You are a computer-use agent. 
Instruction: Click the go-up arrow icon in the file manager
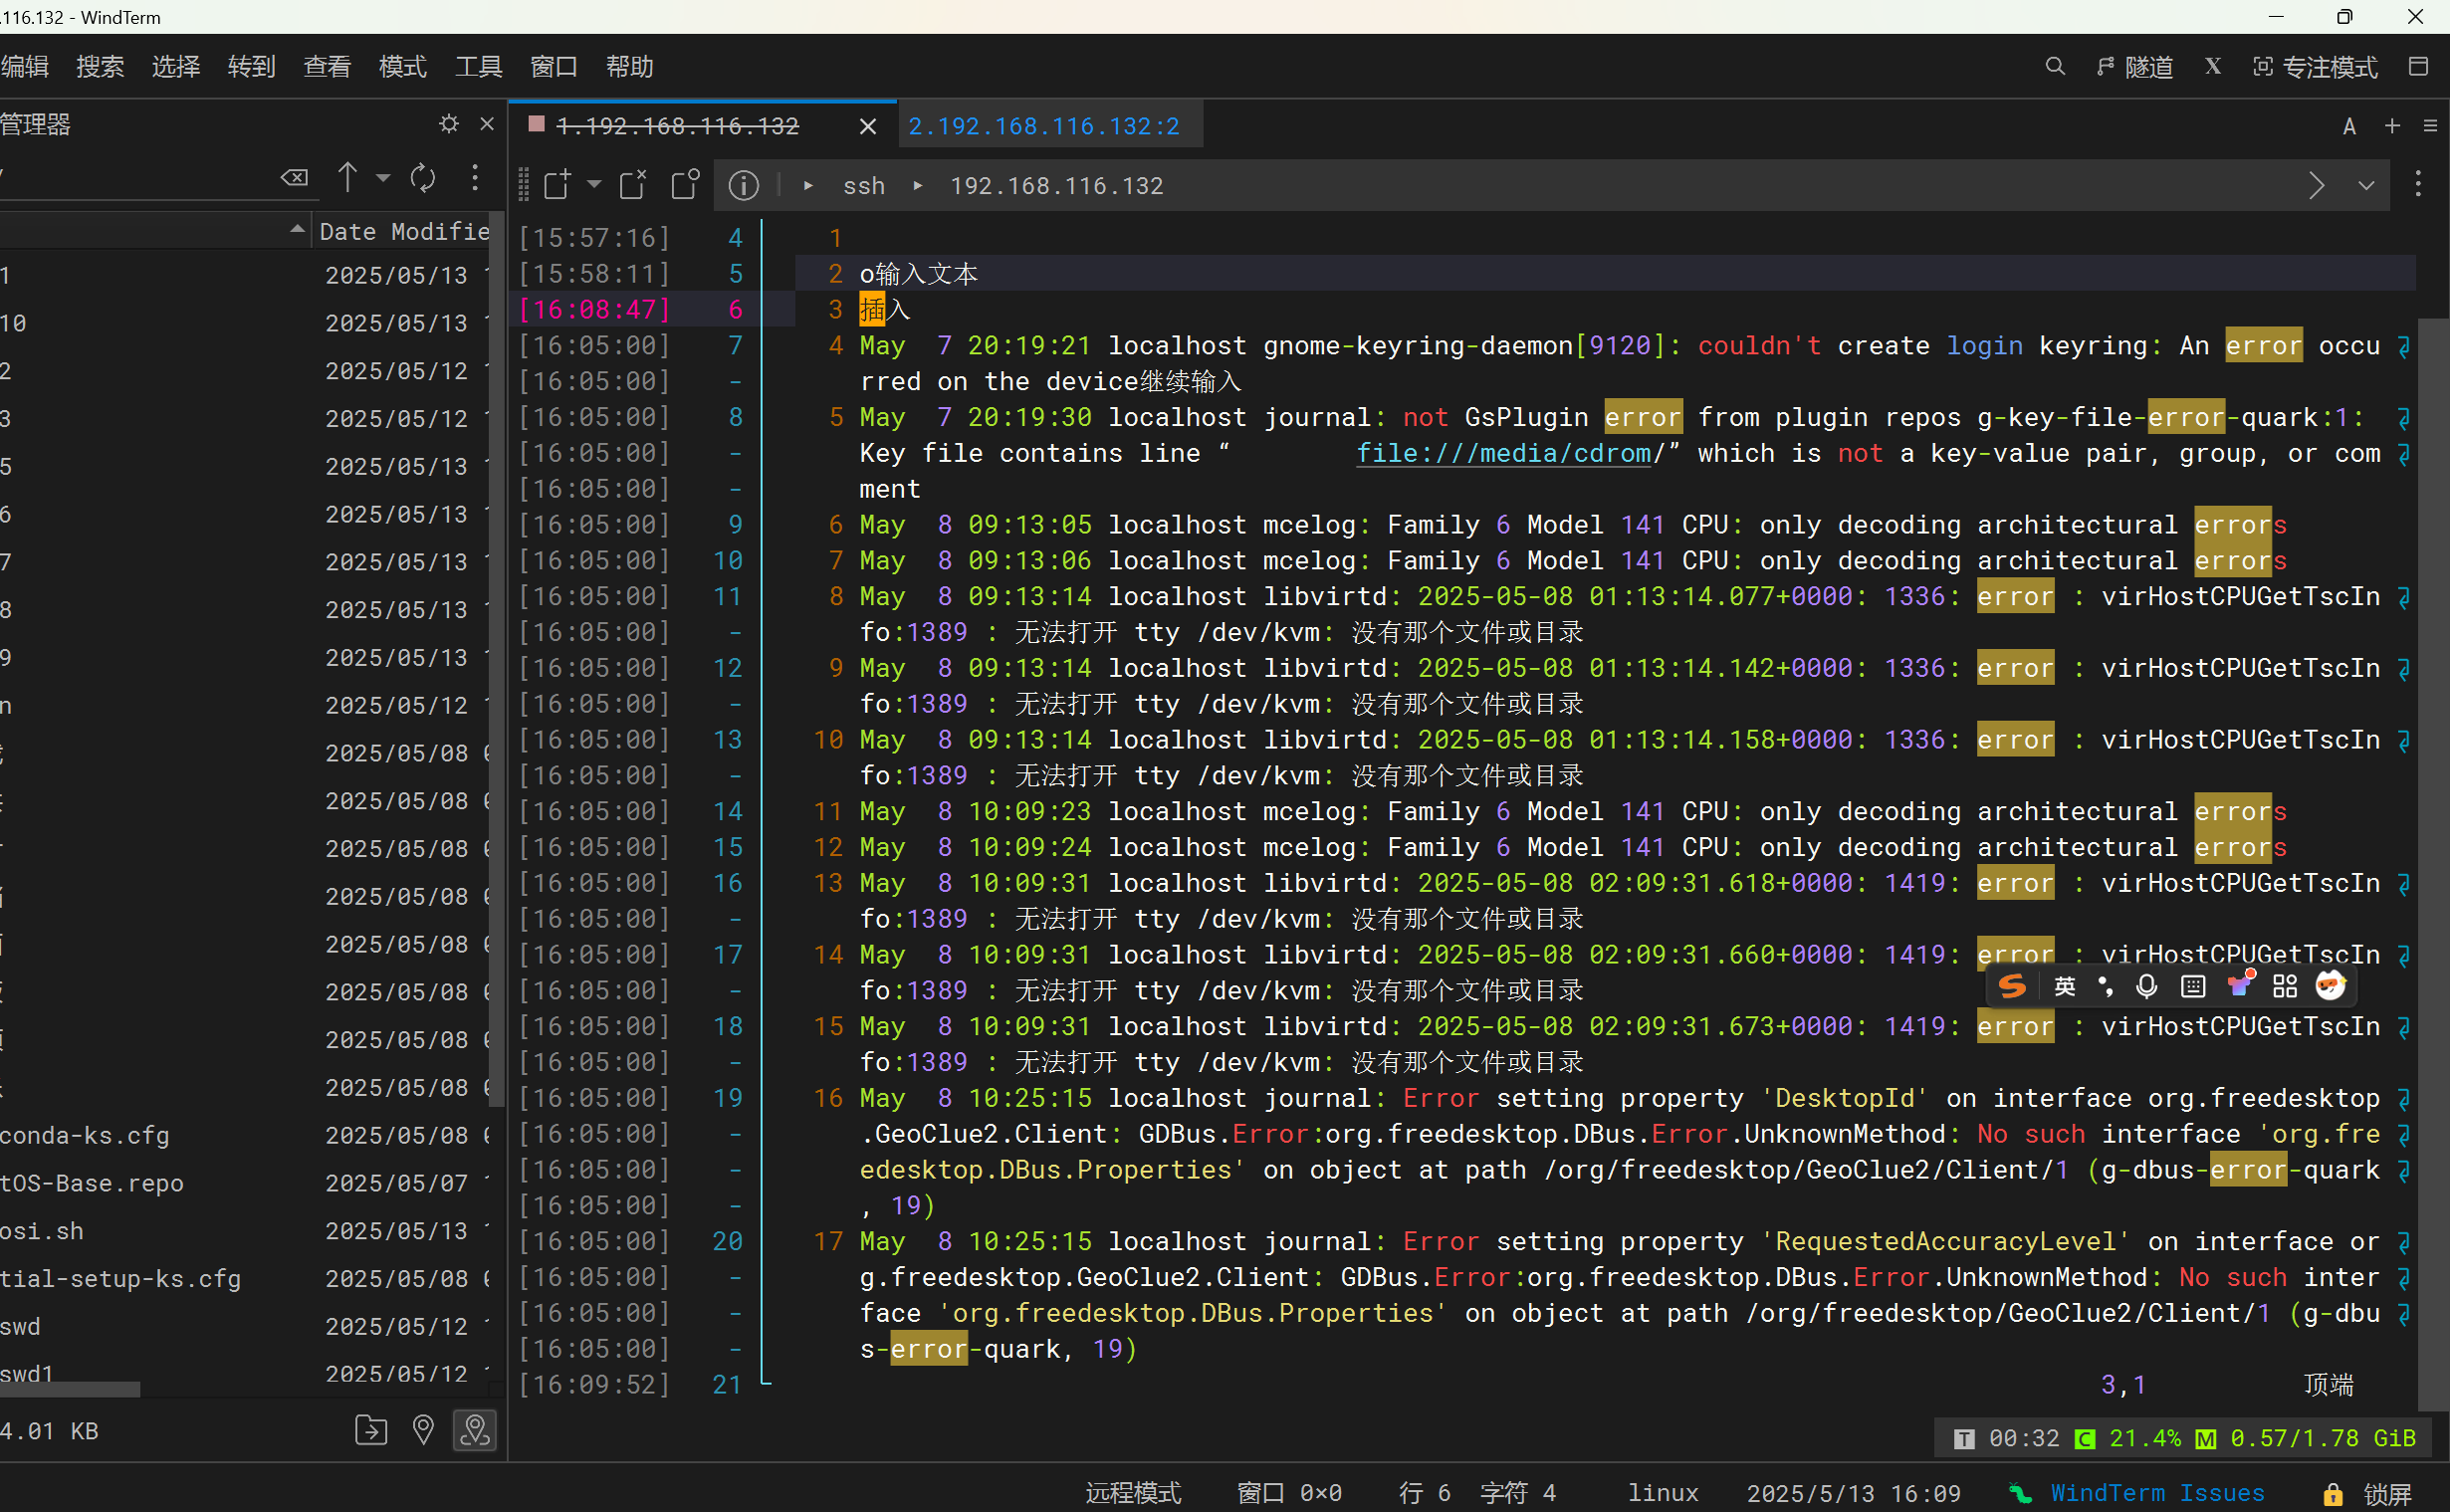(x=347, y=178)
